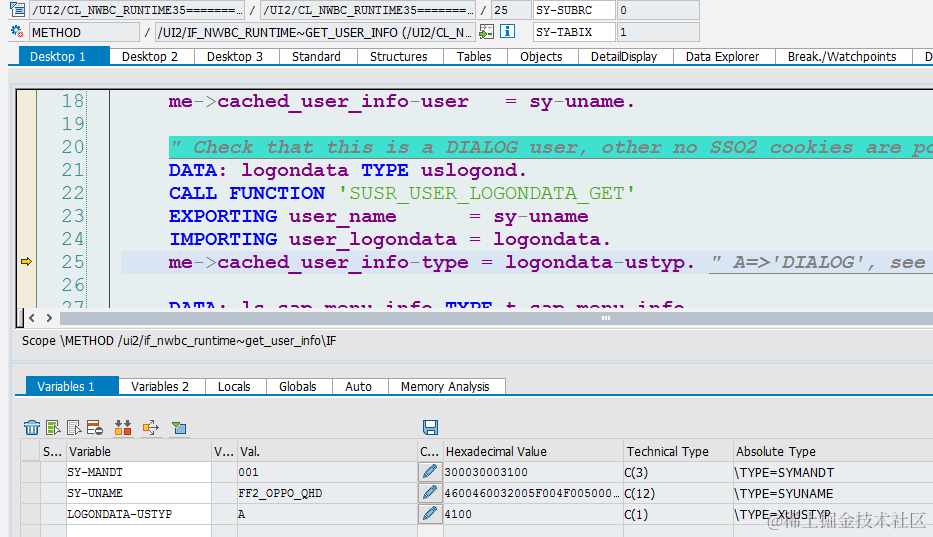Open the Memory Analysis tab
Screen dimensions: 933x537
point(445,386)
